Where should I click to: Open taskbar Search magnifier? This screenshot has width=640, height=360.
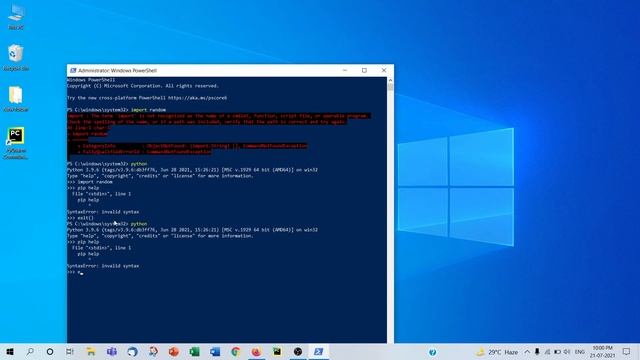[x=30, y=351]
